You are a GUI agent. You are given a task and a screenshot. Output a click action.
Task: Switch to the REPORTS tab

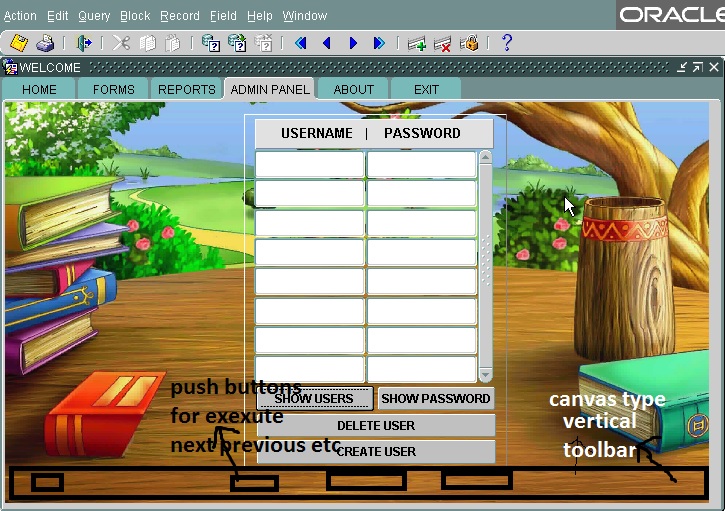click(186, 89)
